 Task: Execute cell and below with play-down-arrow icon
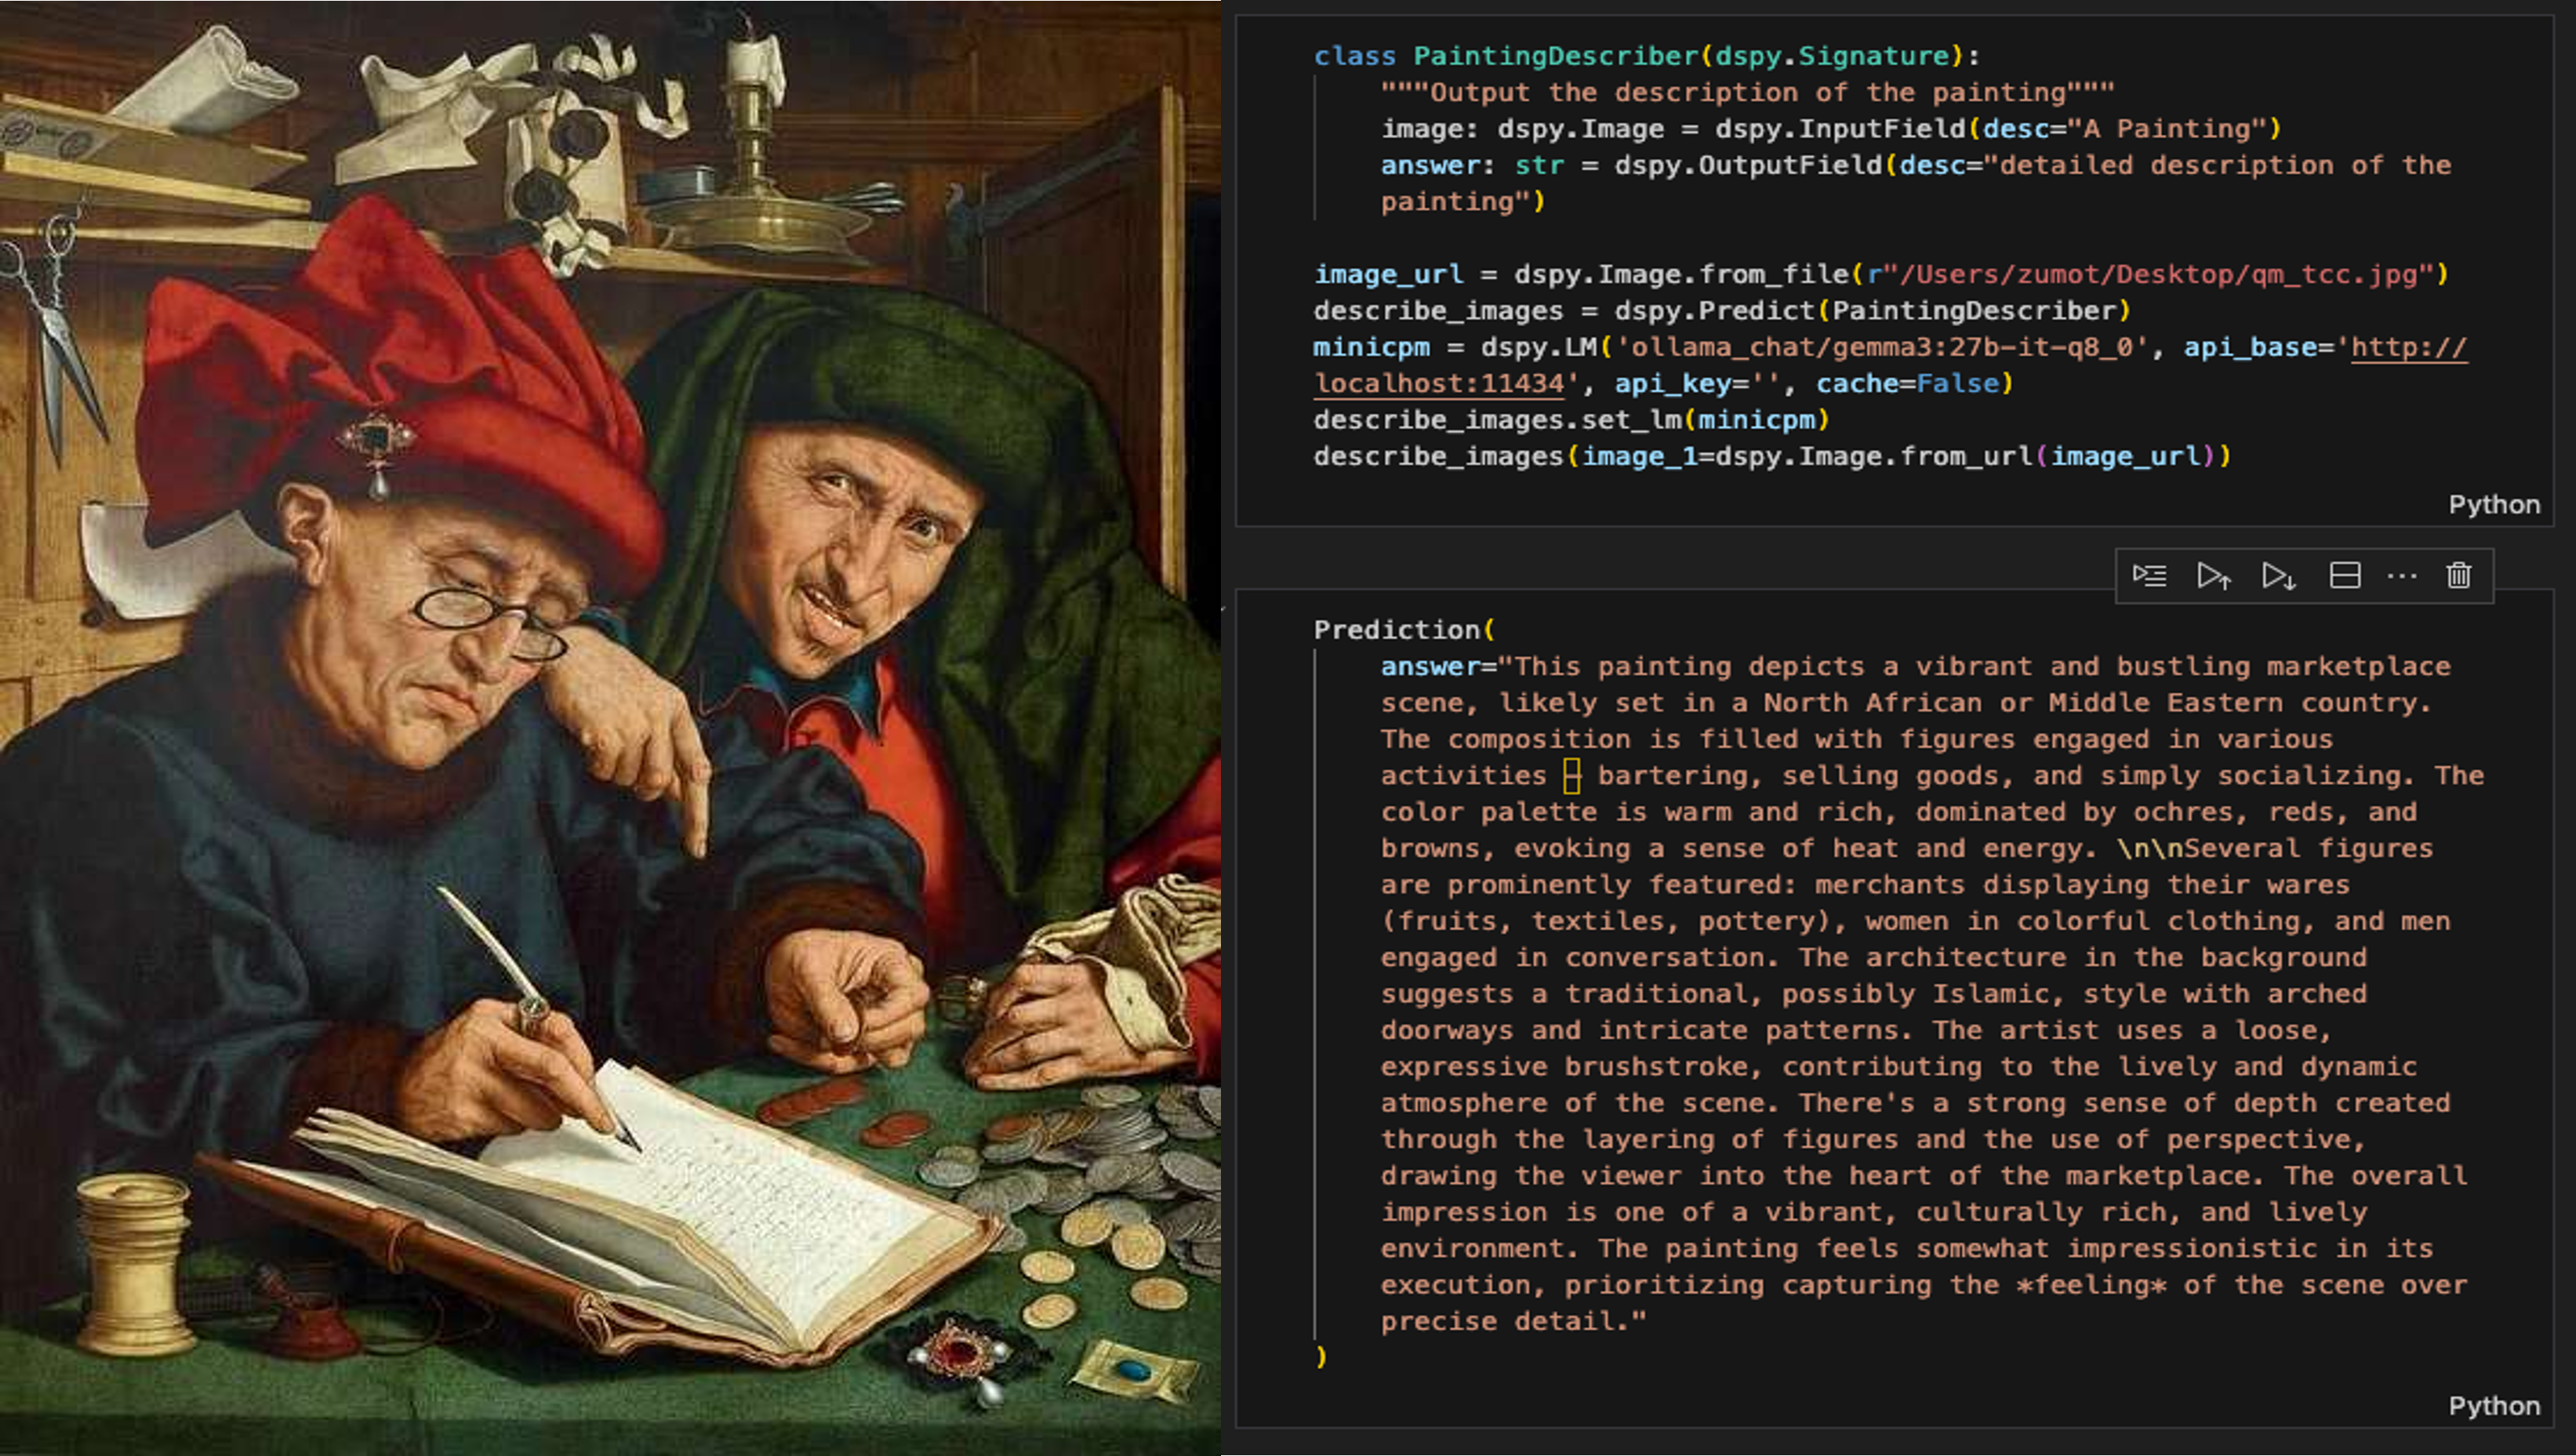click(x=2278, y=576)
